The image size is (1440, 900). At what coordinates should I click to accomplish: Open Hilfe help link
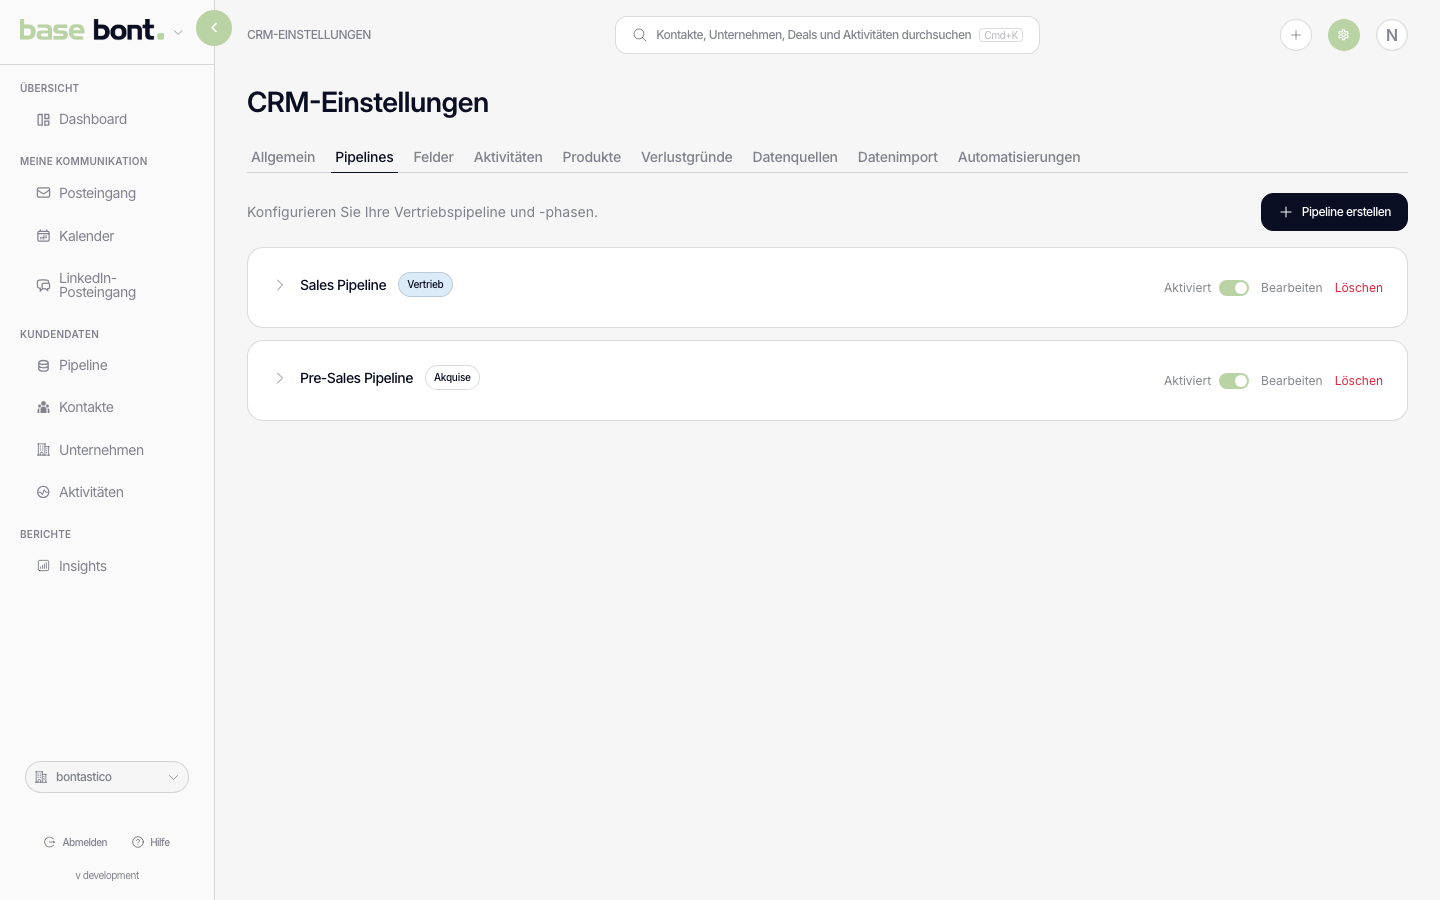pyautogui.click(x=151, y=842)
